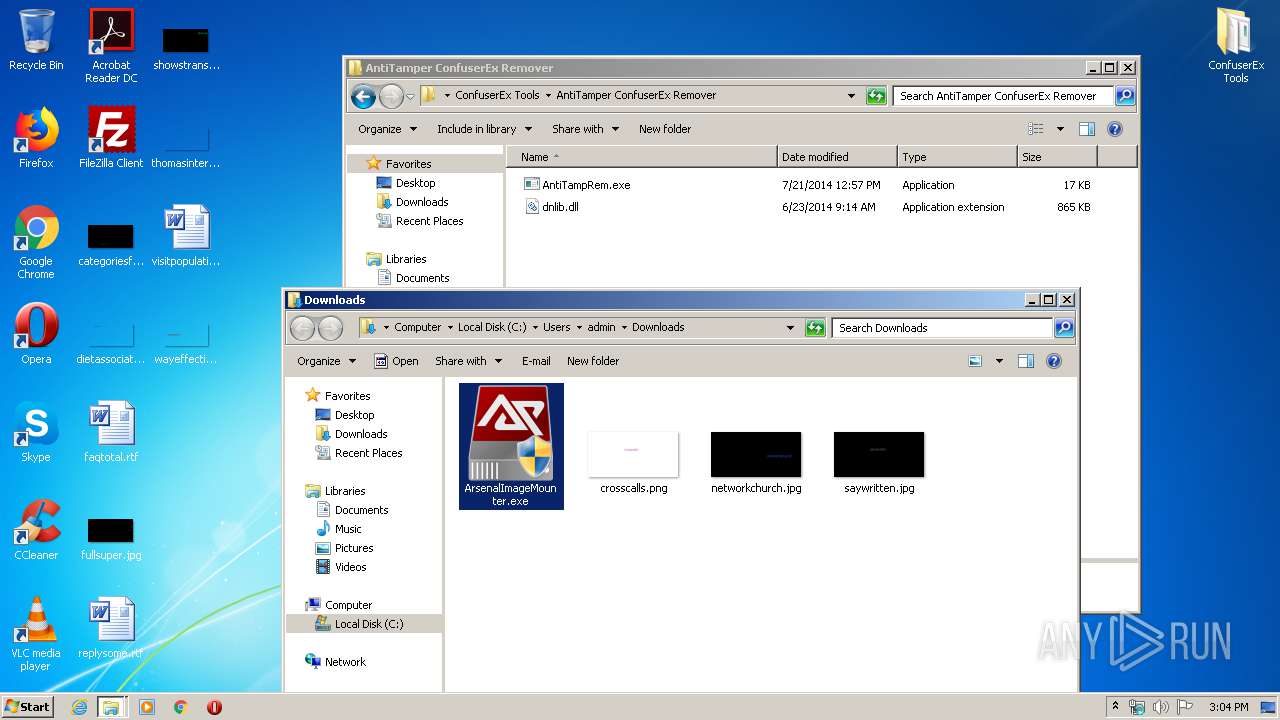1280x720 pixels.
Task: Click the Start button
Action: coord(28,706)
